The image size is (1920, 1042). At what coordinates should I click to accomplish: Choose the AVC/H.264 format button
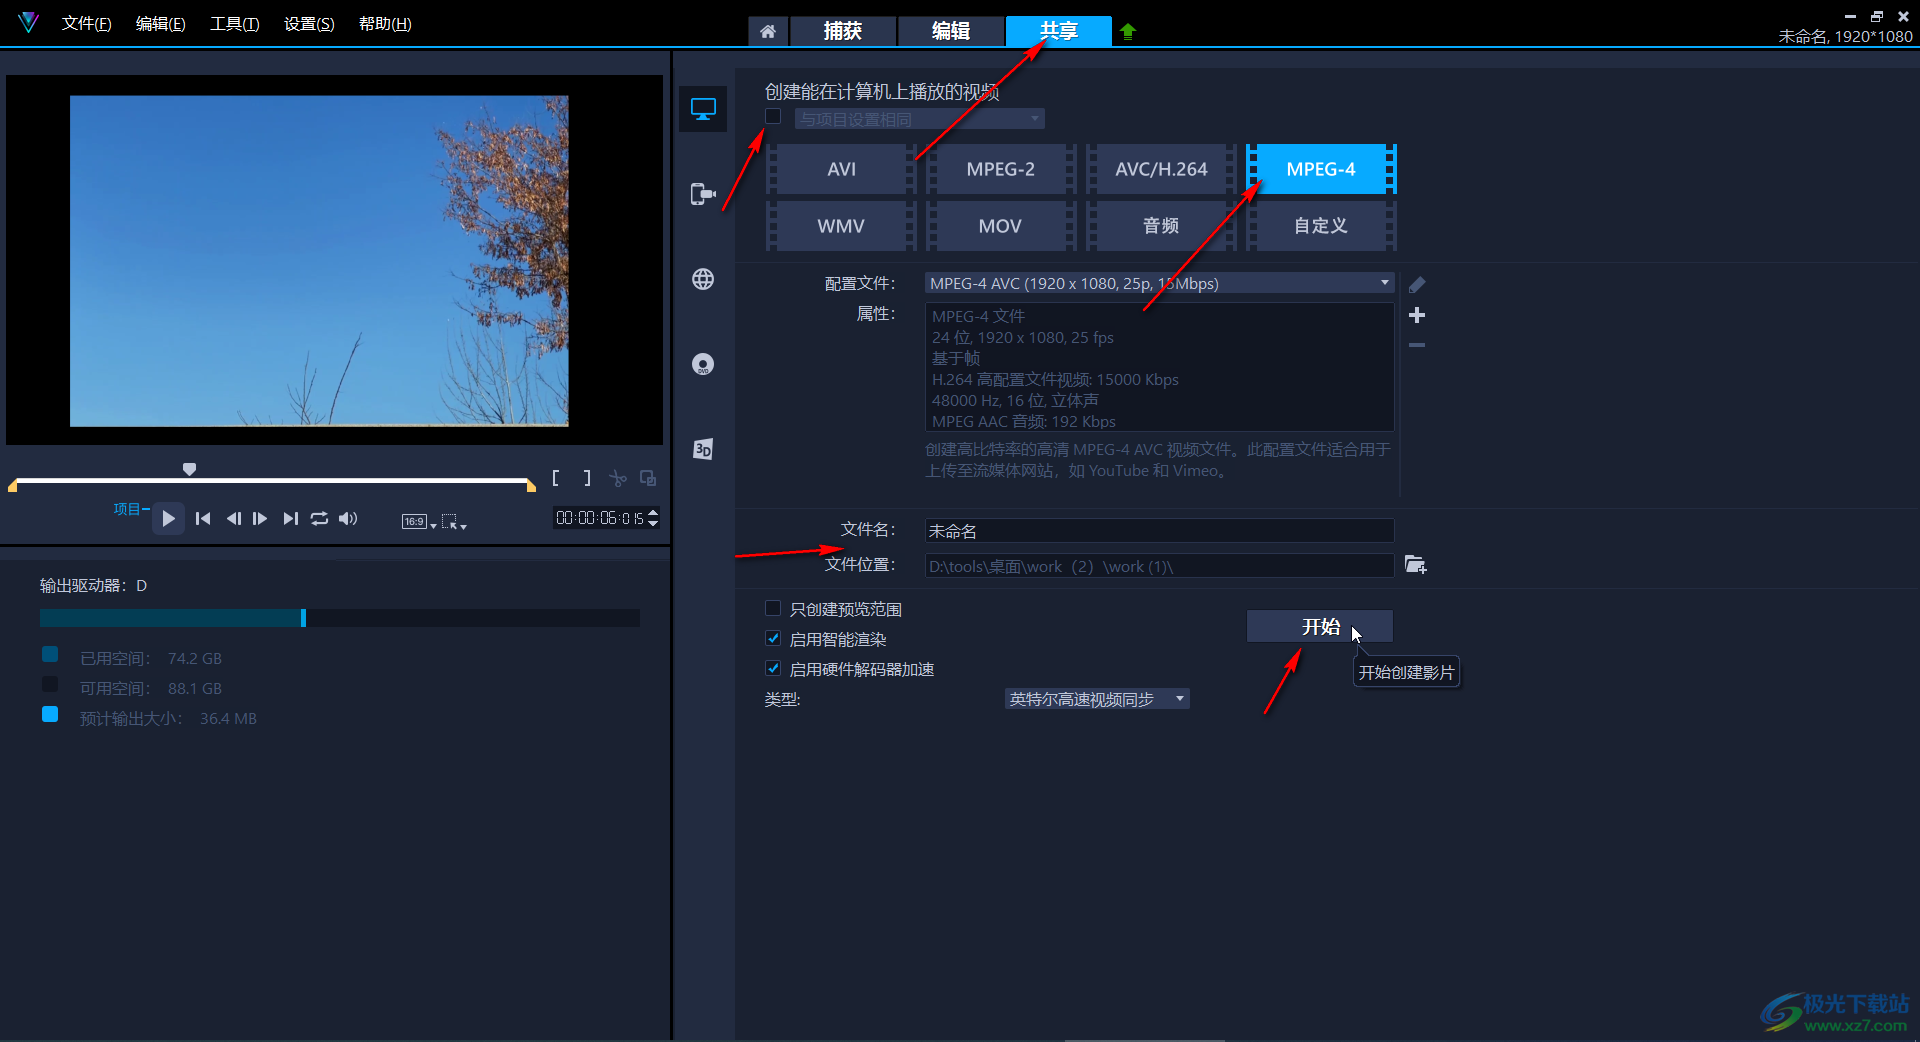tap(1161, 169)
